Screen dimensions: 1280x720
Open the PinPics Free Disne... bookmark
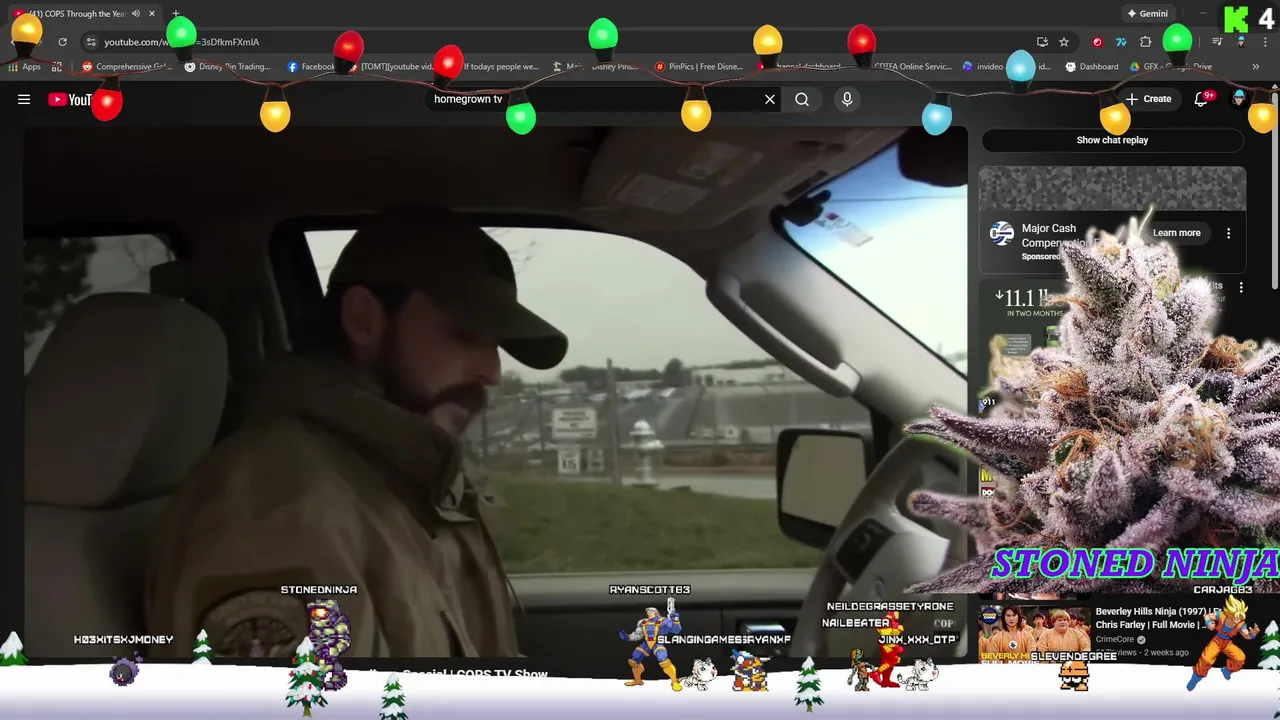click(699, 67)
